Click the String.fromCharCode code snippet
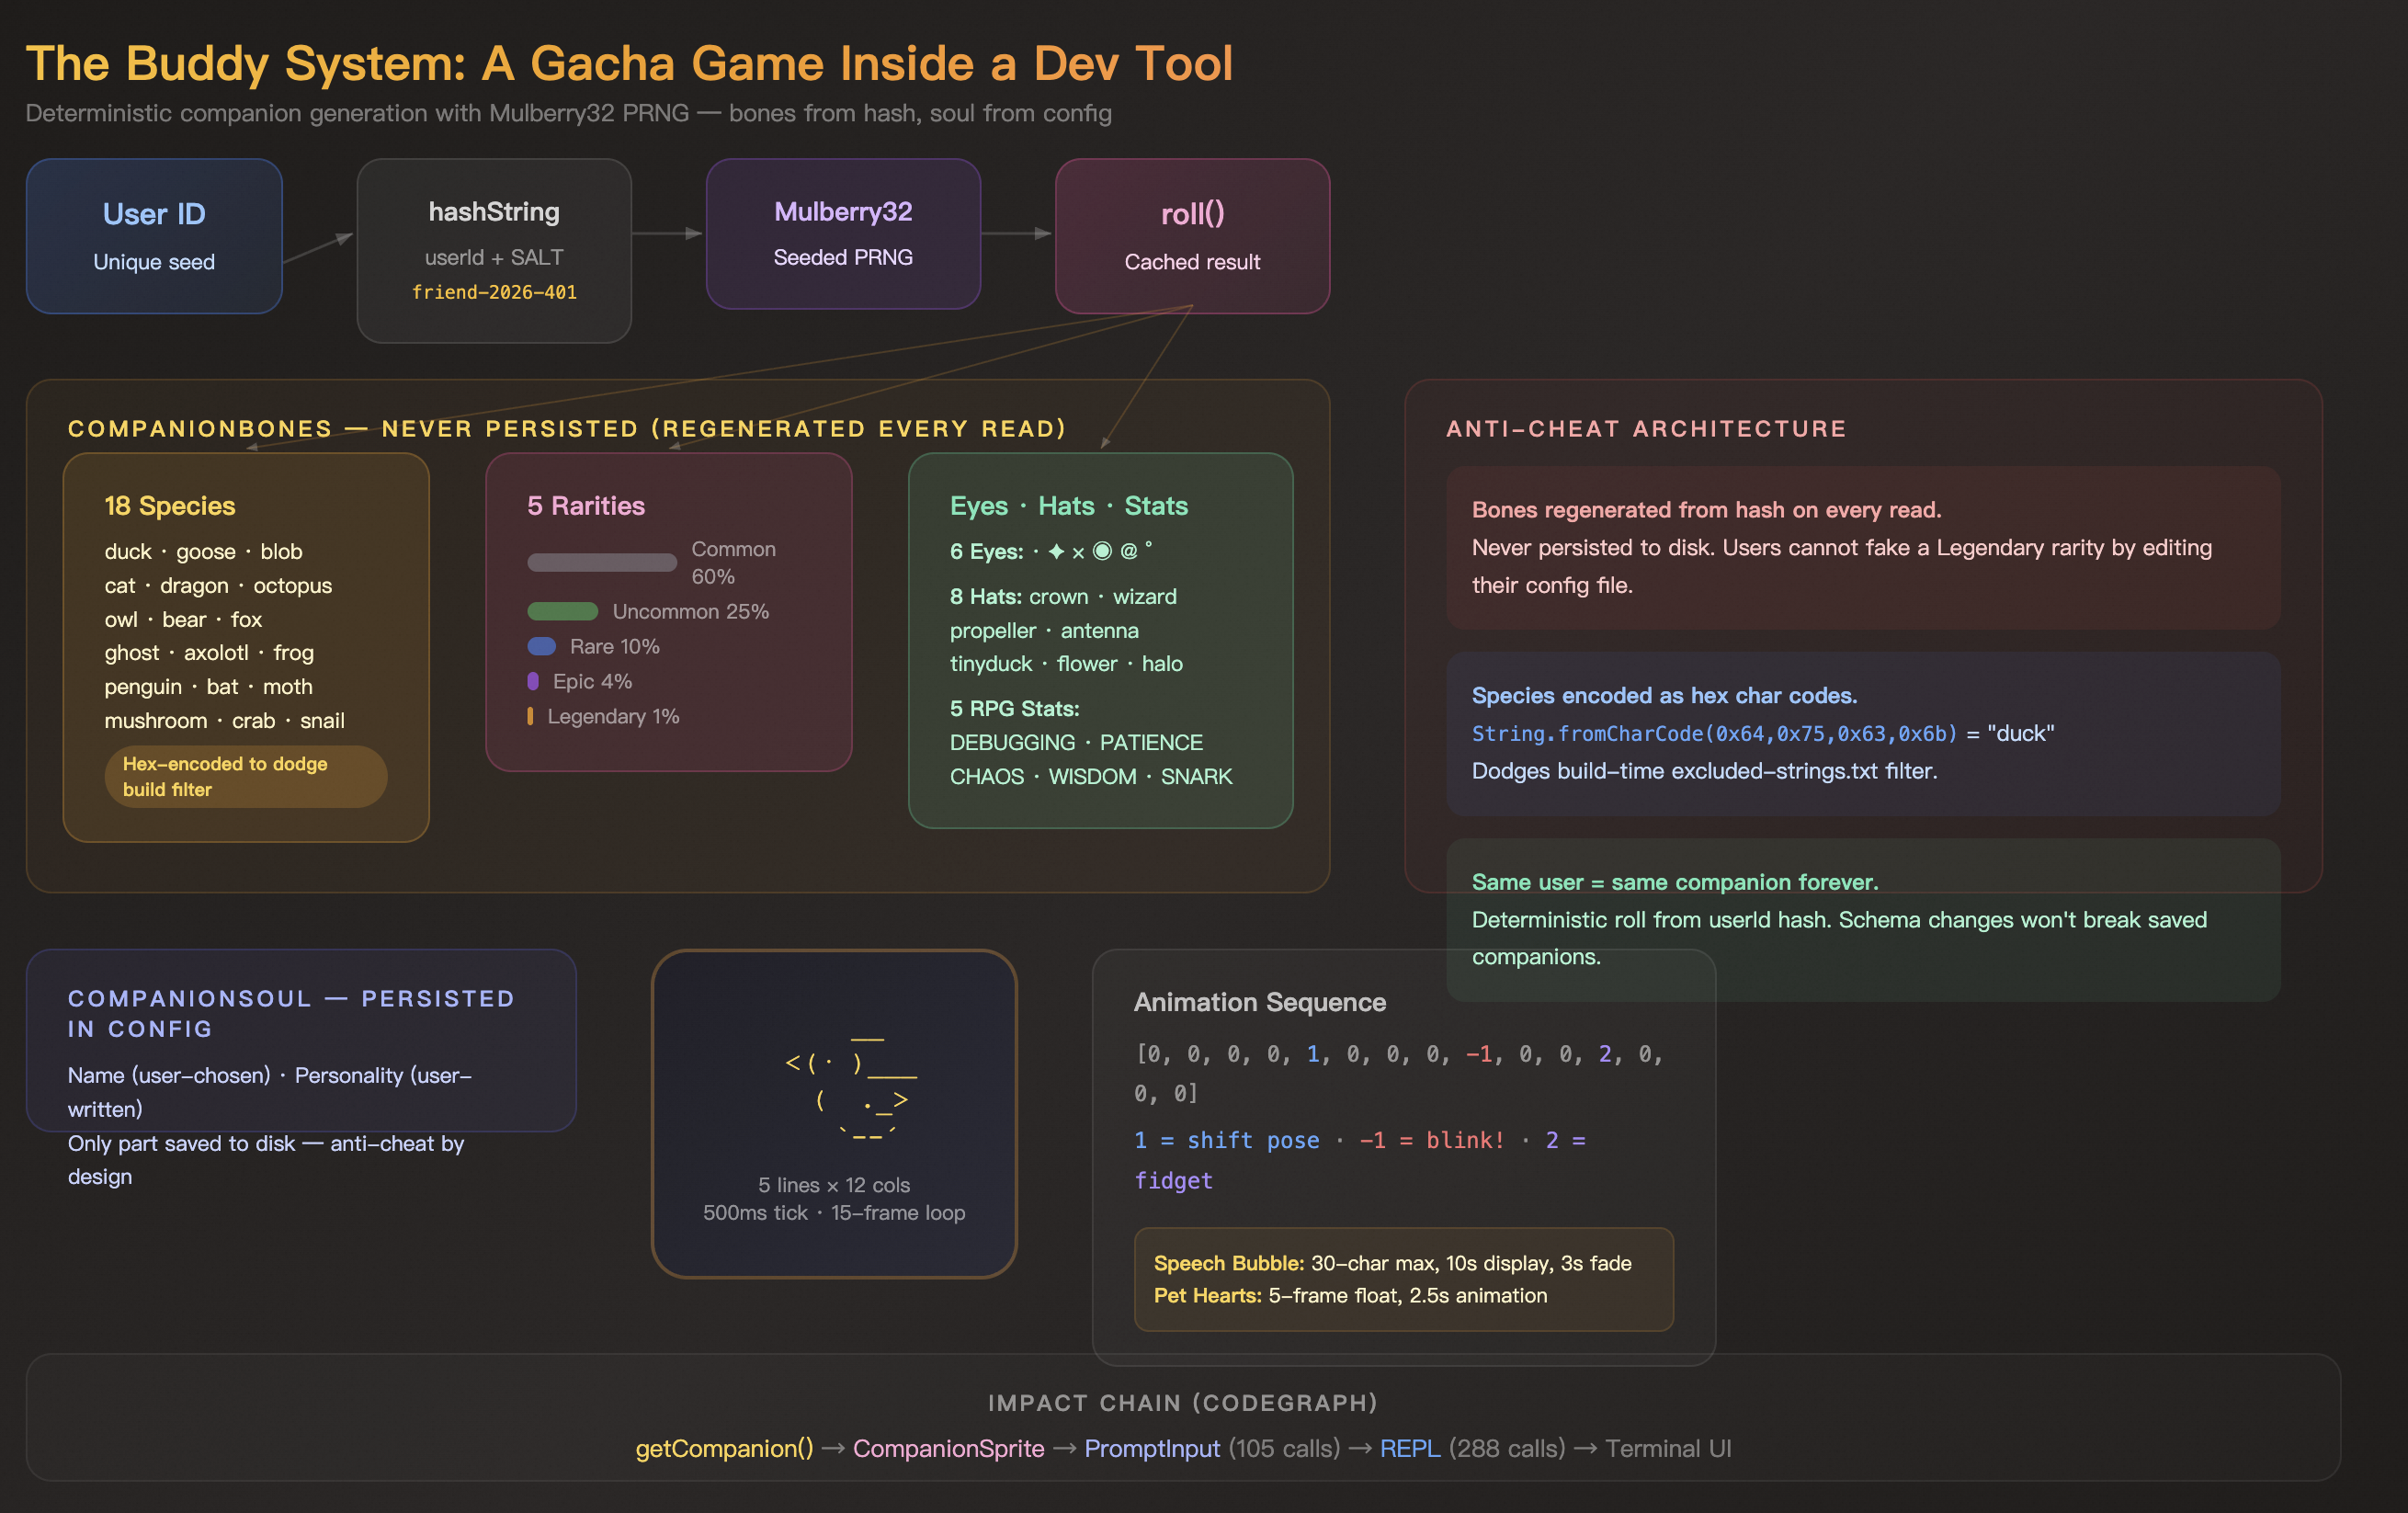This screenshot has width=2408, height=1513. [1714, 733]
